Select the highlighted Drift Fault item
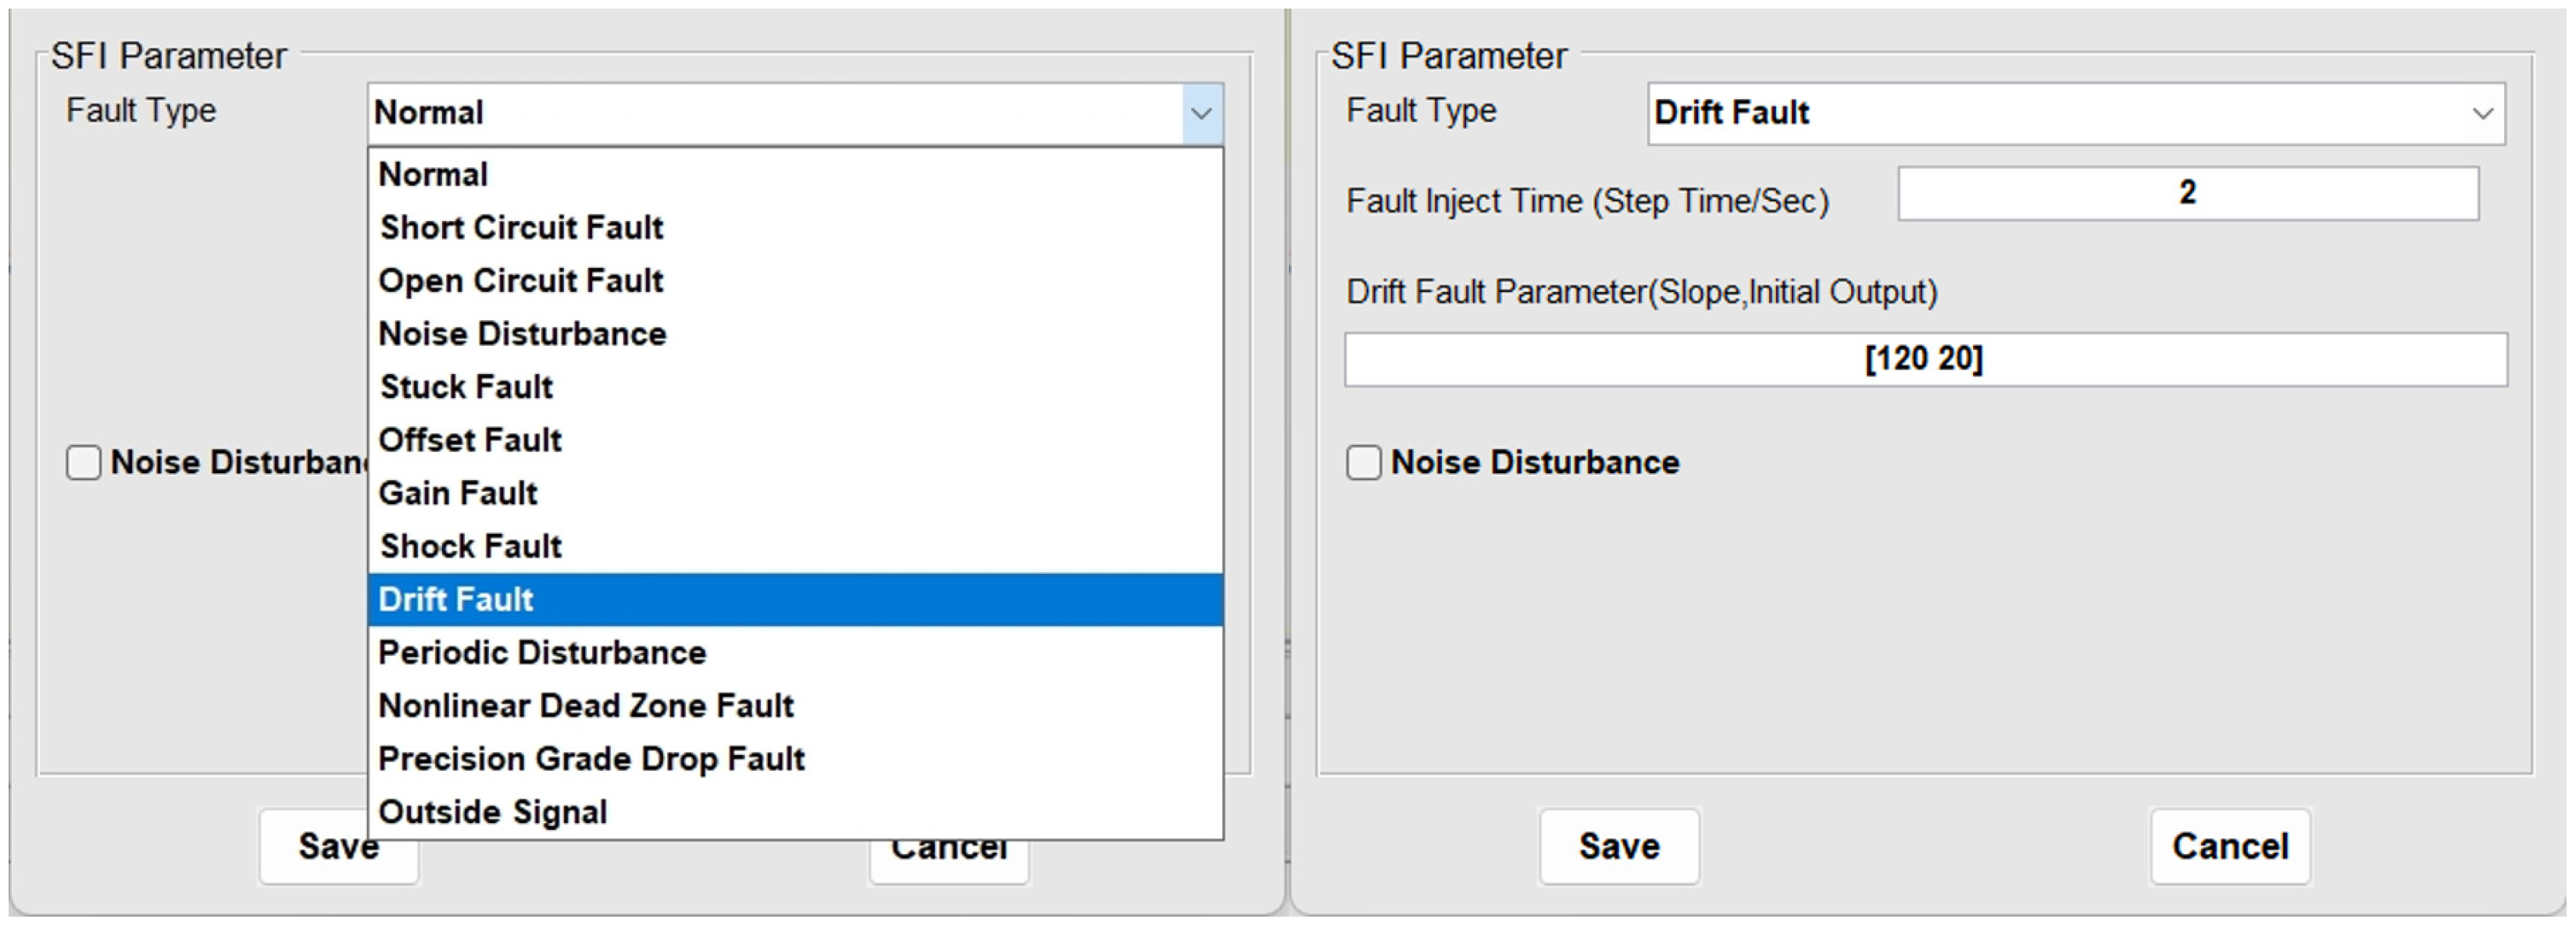 click(x=456, y=599)
